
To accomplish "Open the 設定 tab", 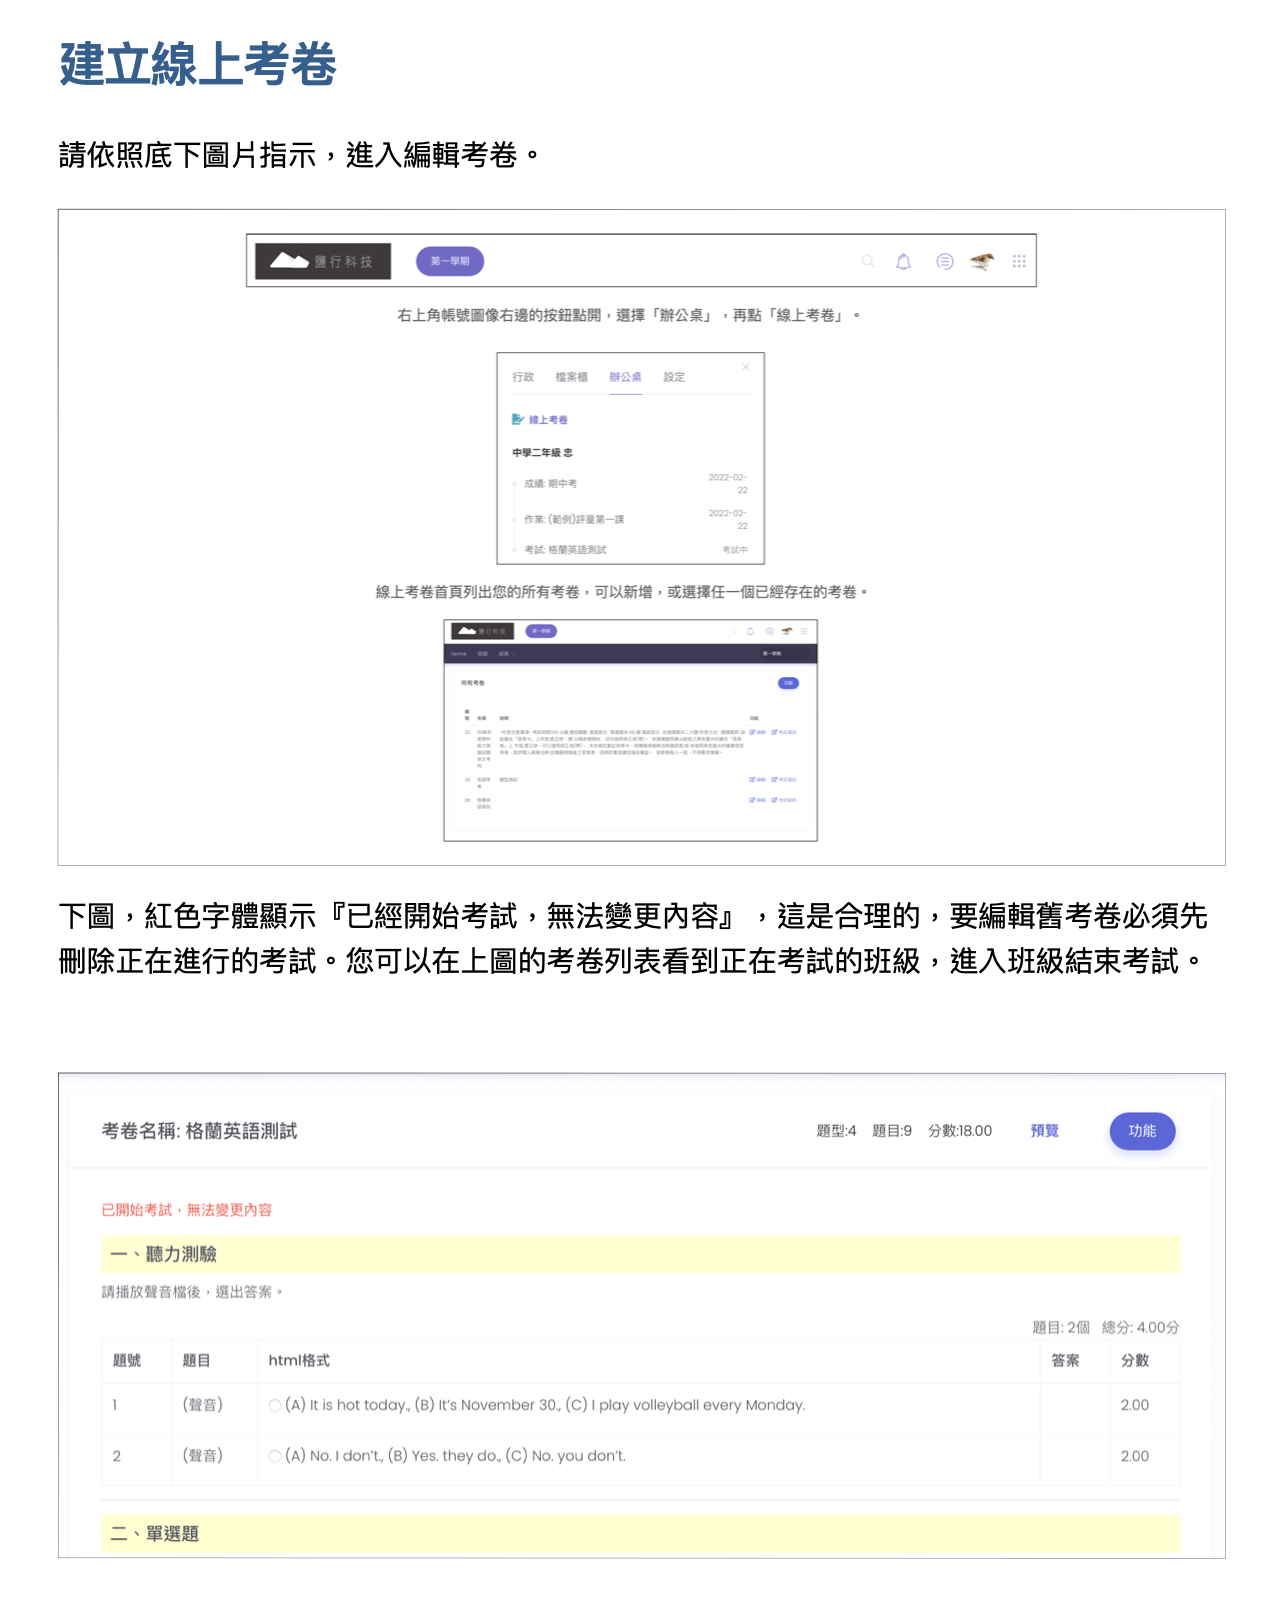I will coord(674,377).
